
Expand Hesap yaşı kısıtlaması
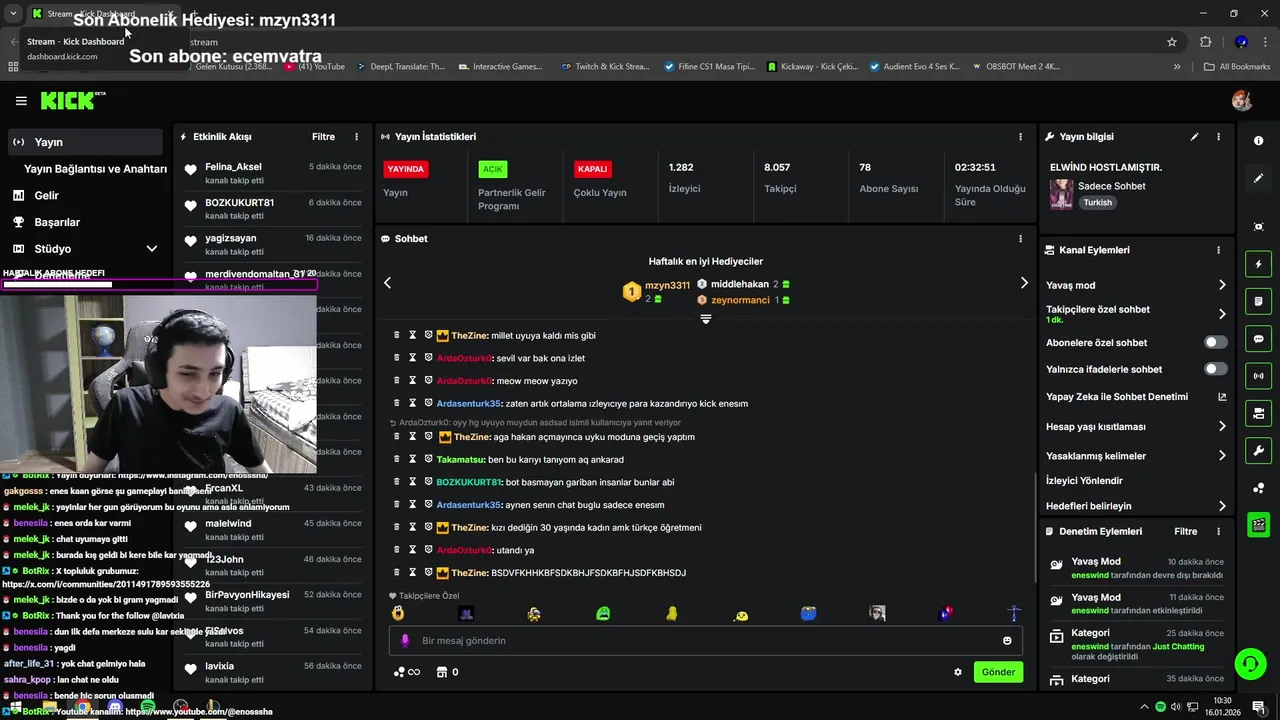[1222, 426]
